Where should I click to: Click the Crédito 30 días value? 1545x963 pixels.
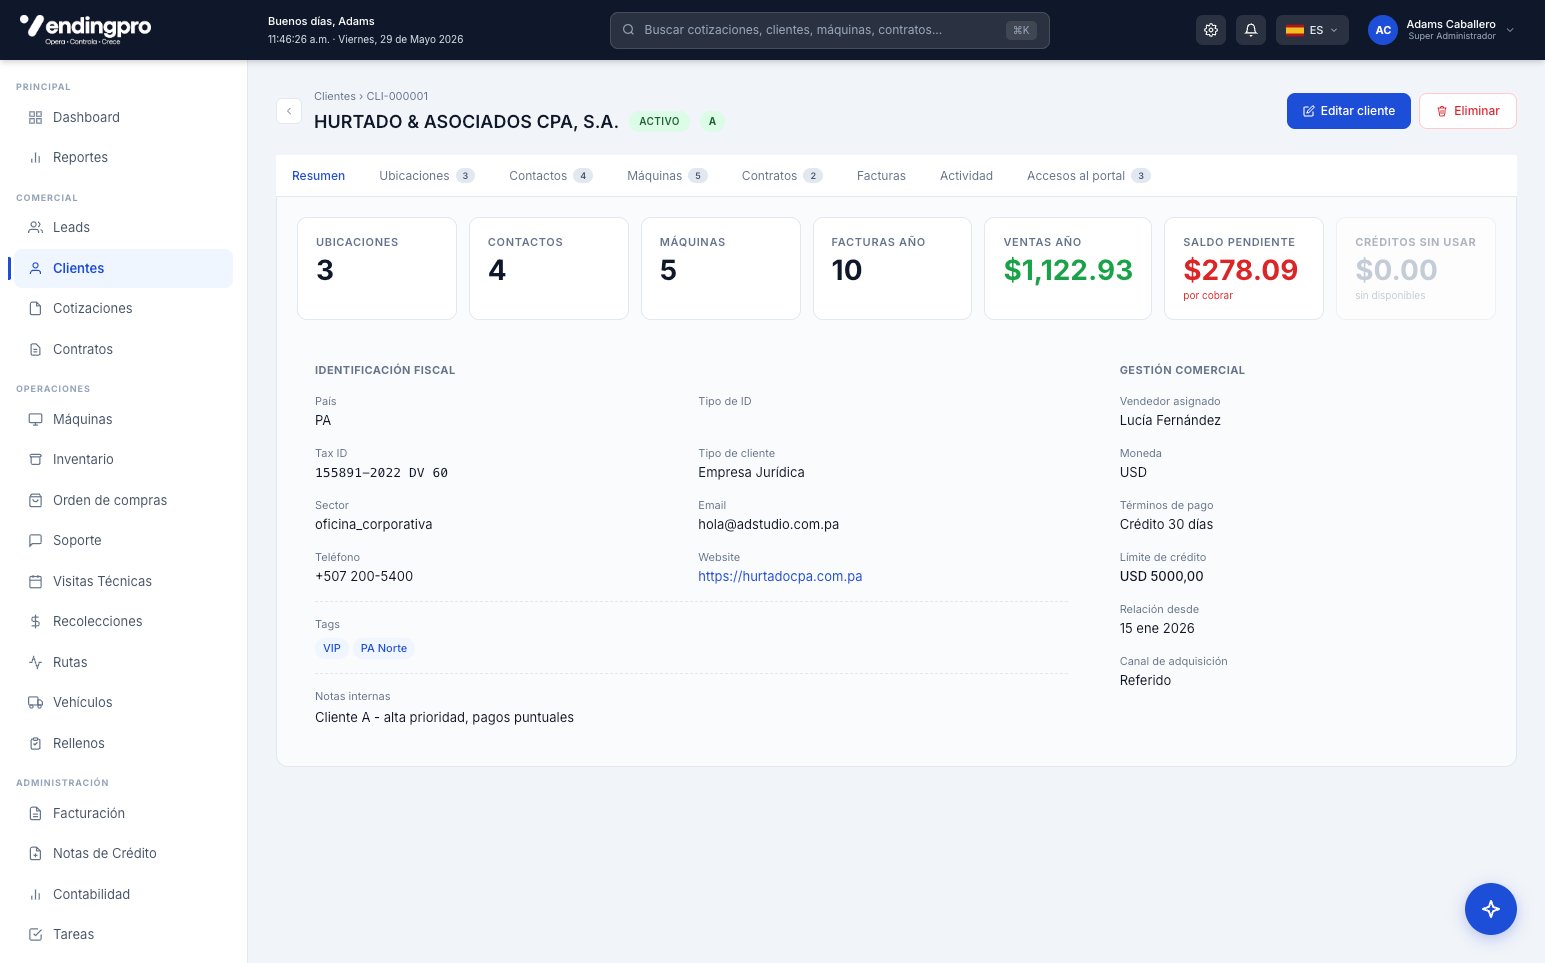pyautogui.click(x=1166, y=525)
